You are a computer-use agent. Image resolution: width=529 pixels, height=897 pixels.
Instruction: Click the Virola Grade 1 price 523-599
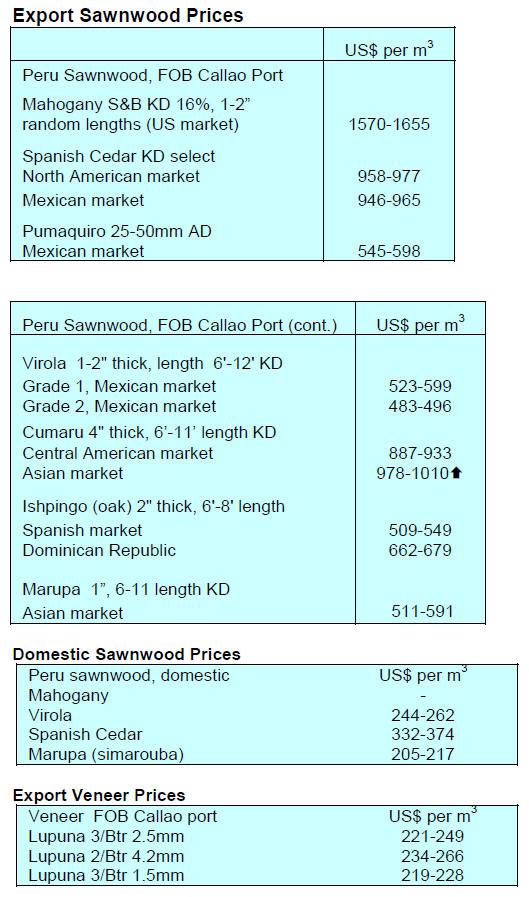420,386
